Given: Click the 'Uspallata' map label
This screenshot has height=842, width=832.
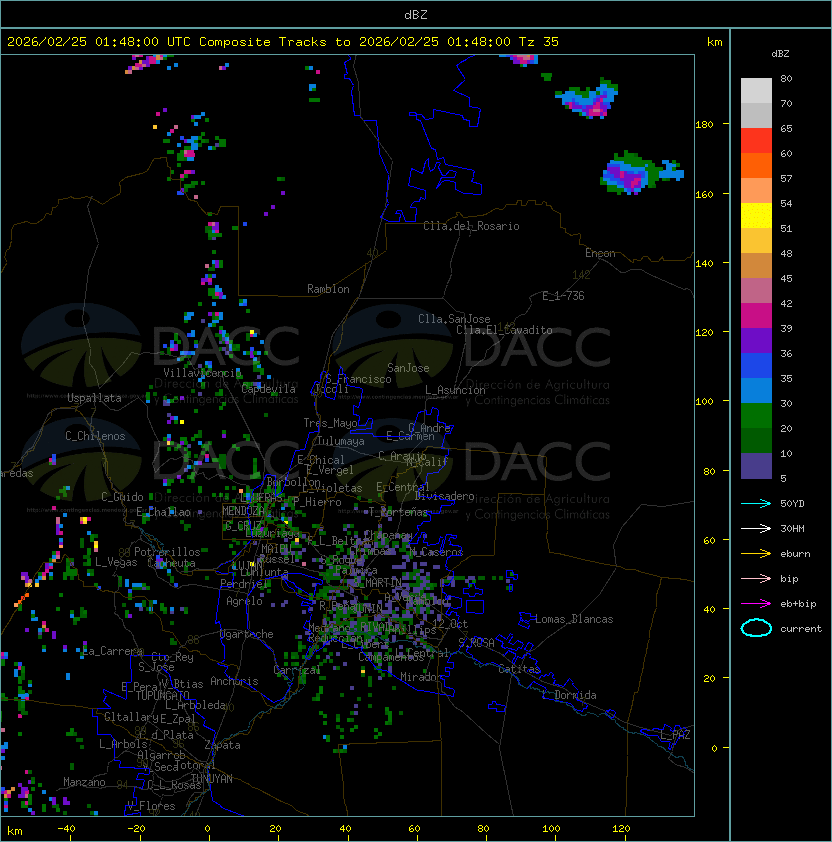Looking at the screenshot, I should tap(94, 398).
